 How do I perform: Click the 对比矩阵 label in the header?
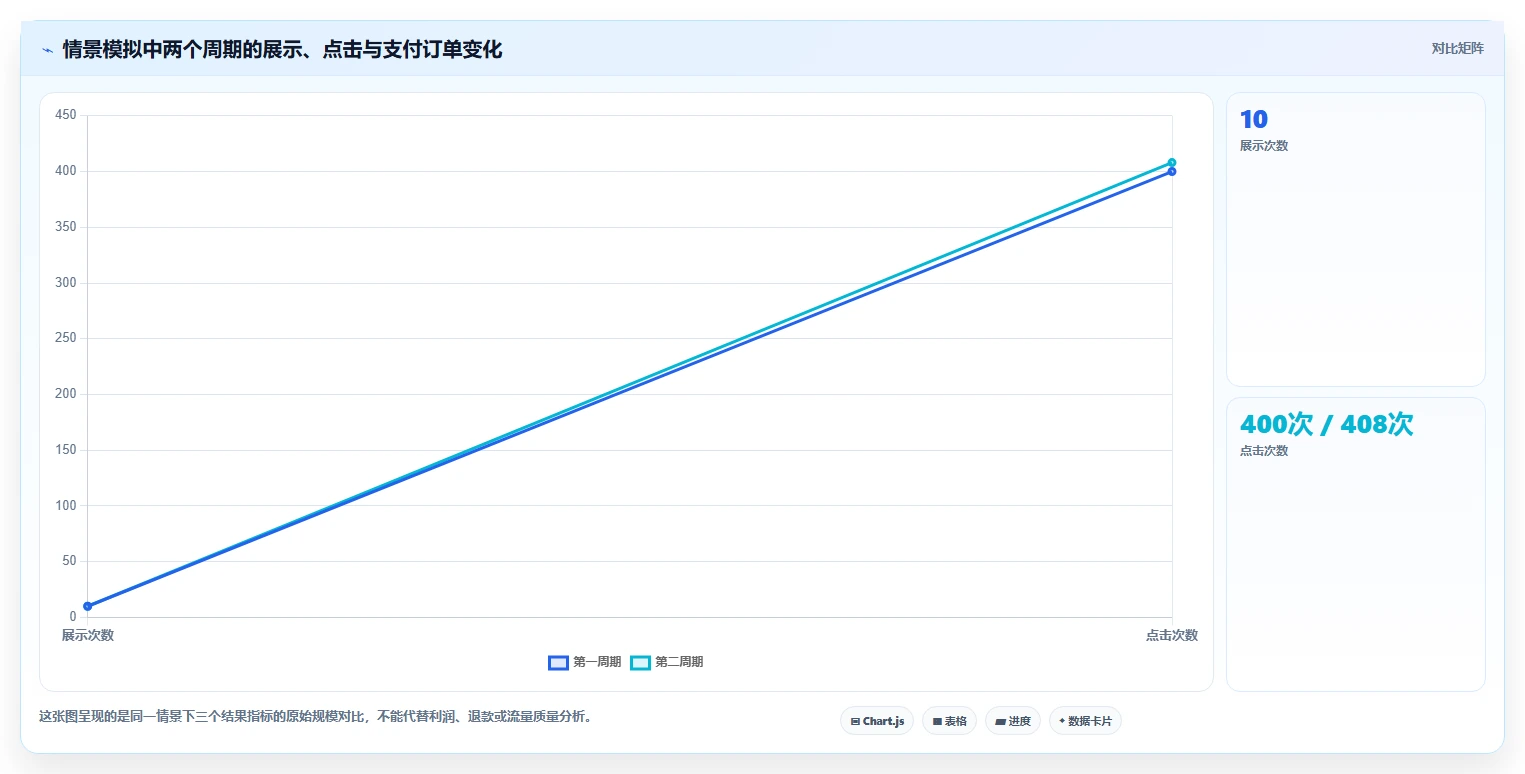pyautogui.click(x=1457, y=48)
